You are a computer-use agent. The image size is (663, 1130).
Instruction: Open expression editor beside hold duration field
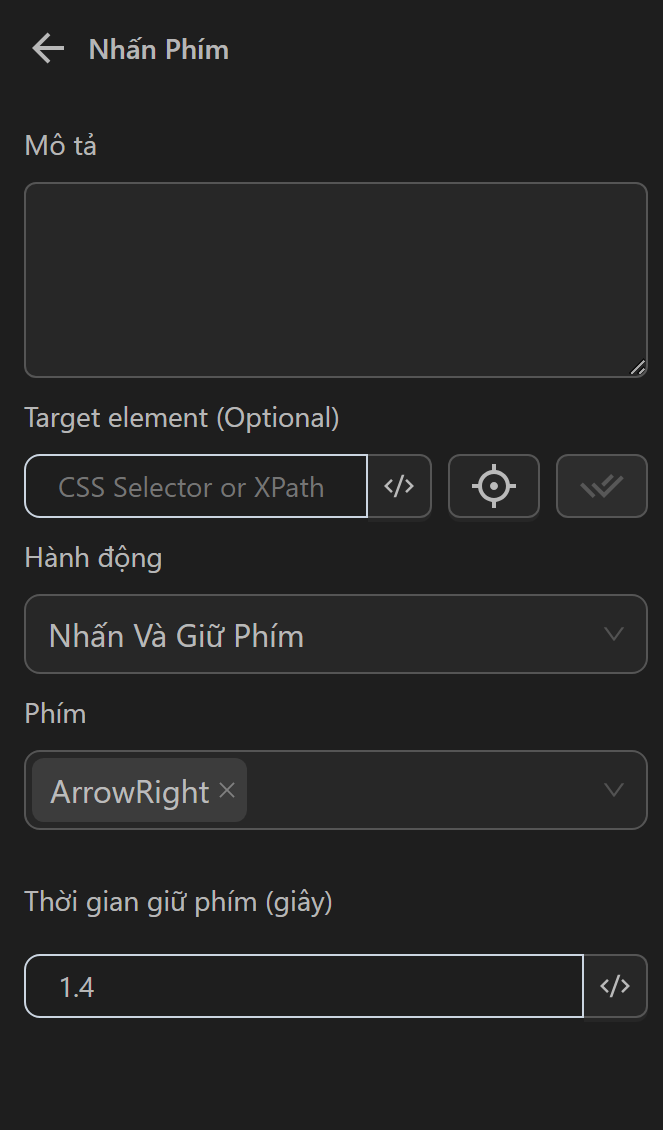pos(615,987)
